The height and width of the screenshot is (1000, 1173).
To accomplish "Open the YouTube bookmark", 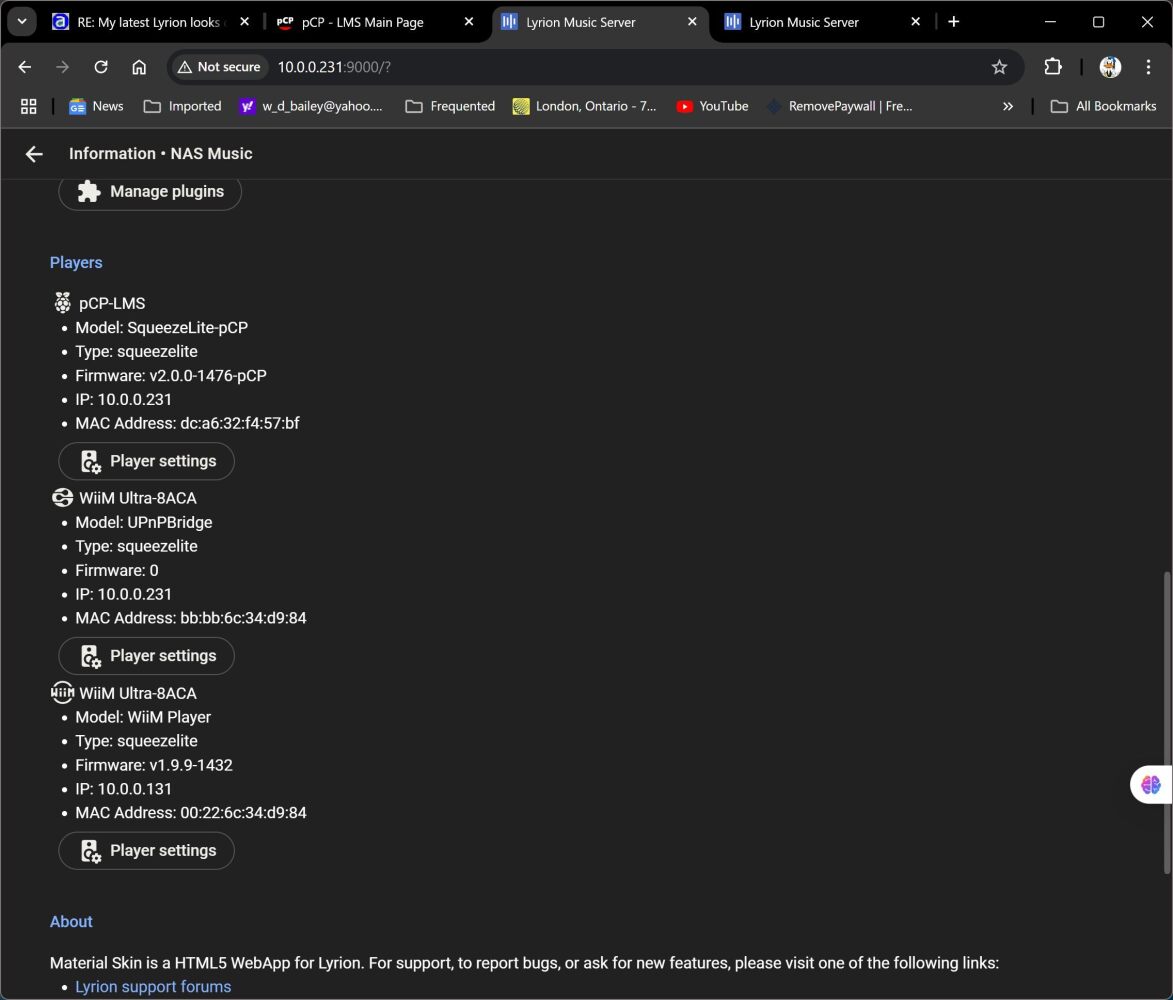I will [713, 106].
